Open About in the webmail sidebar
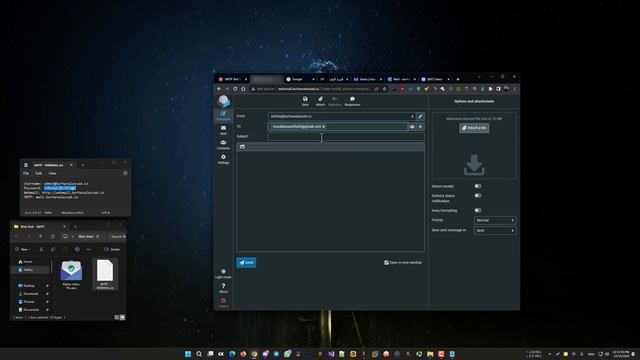 click(223, 288)
